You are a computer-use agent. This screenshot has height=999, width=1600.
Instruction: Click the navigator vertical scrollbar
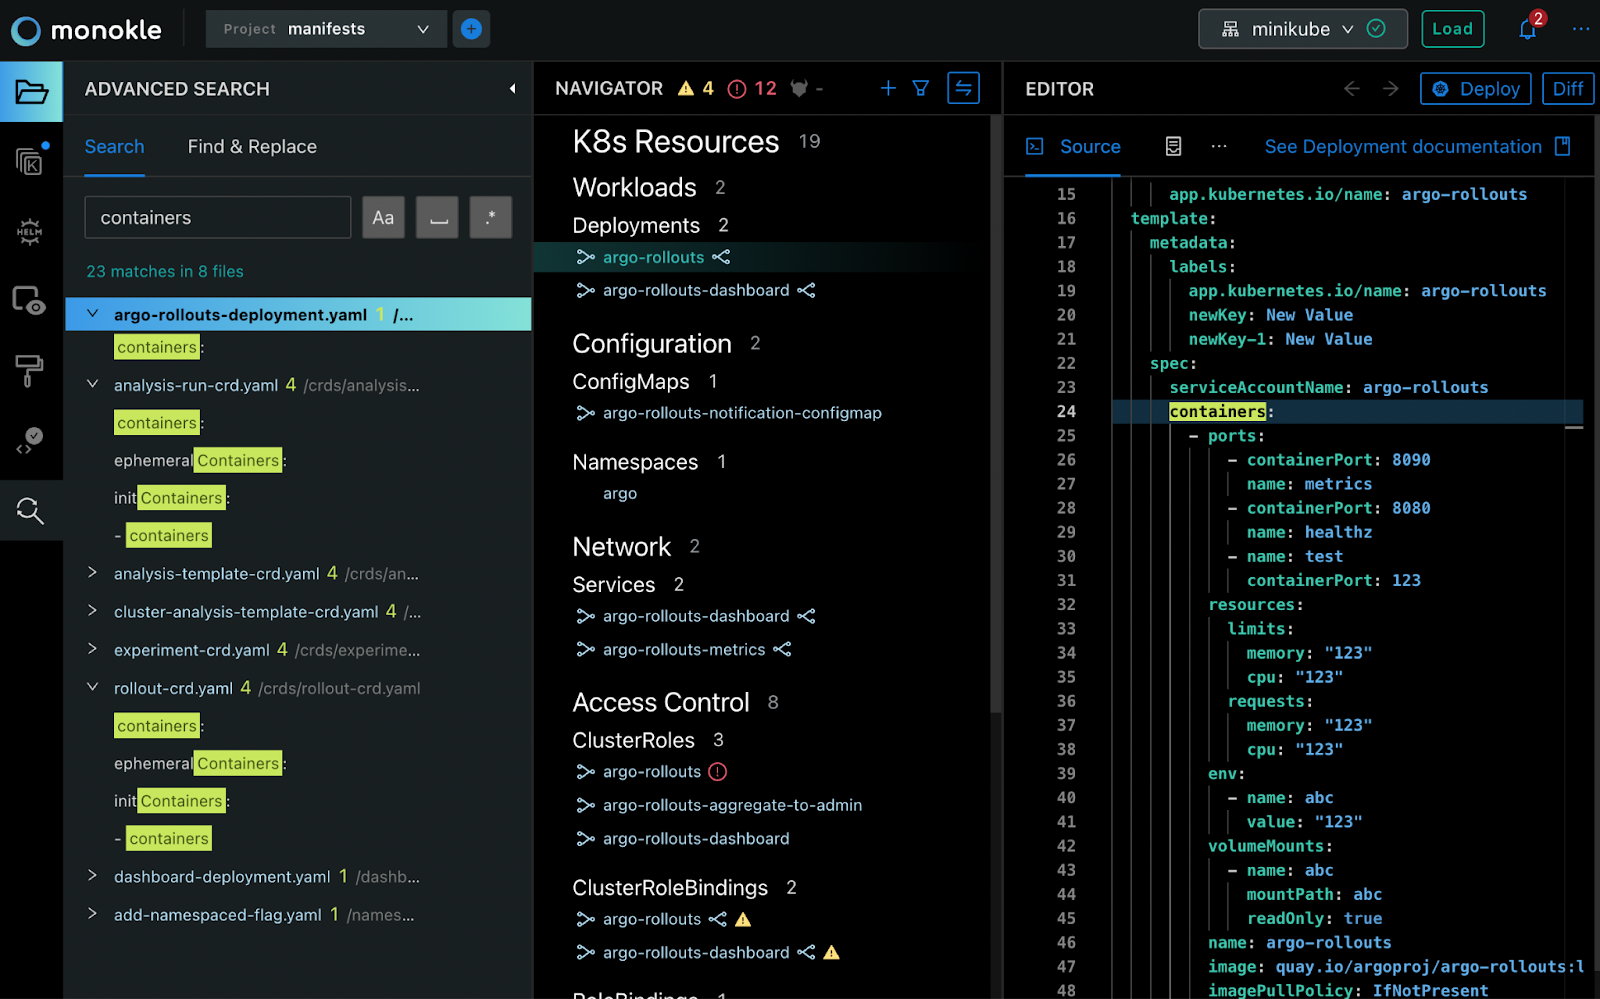(x=995, y=415)
